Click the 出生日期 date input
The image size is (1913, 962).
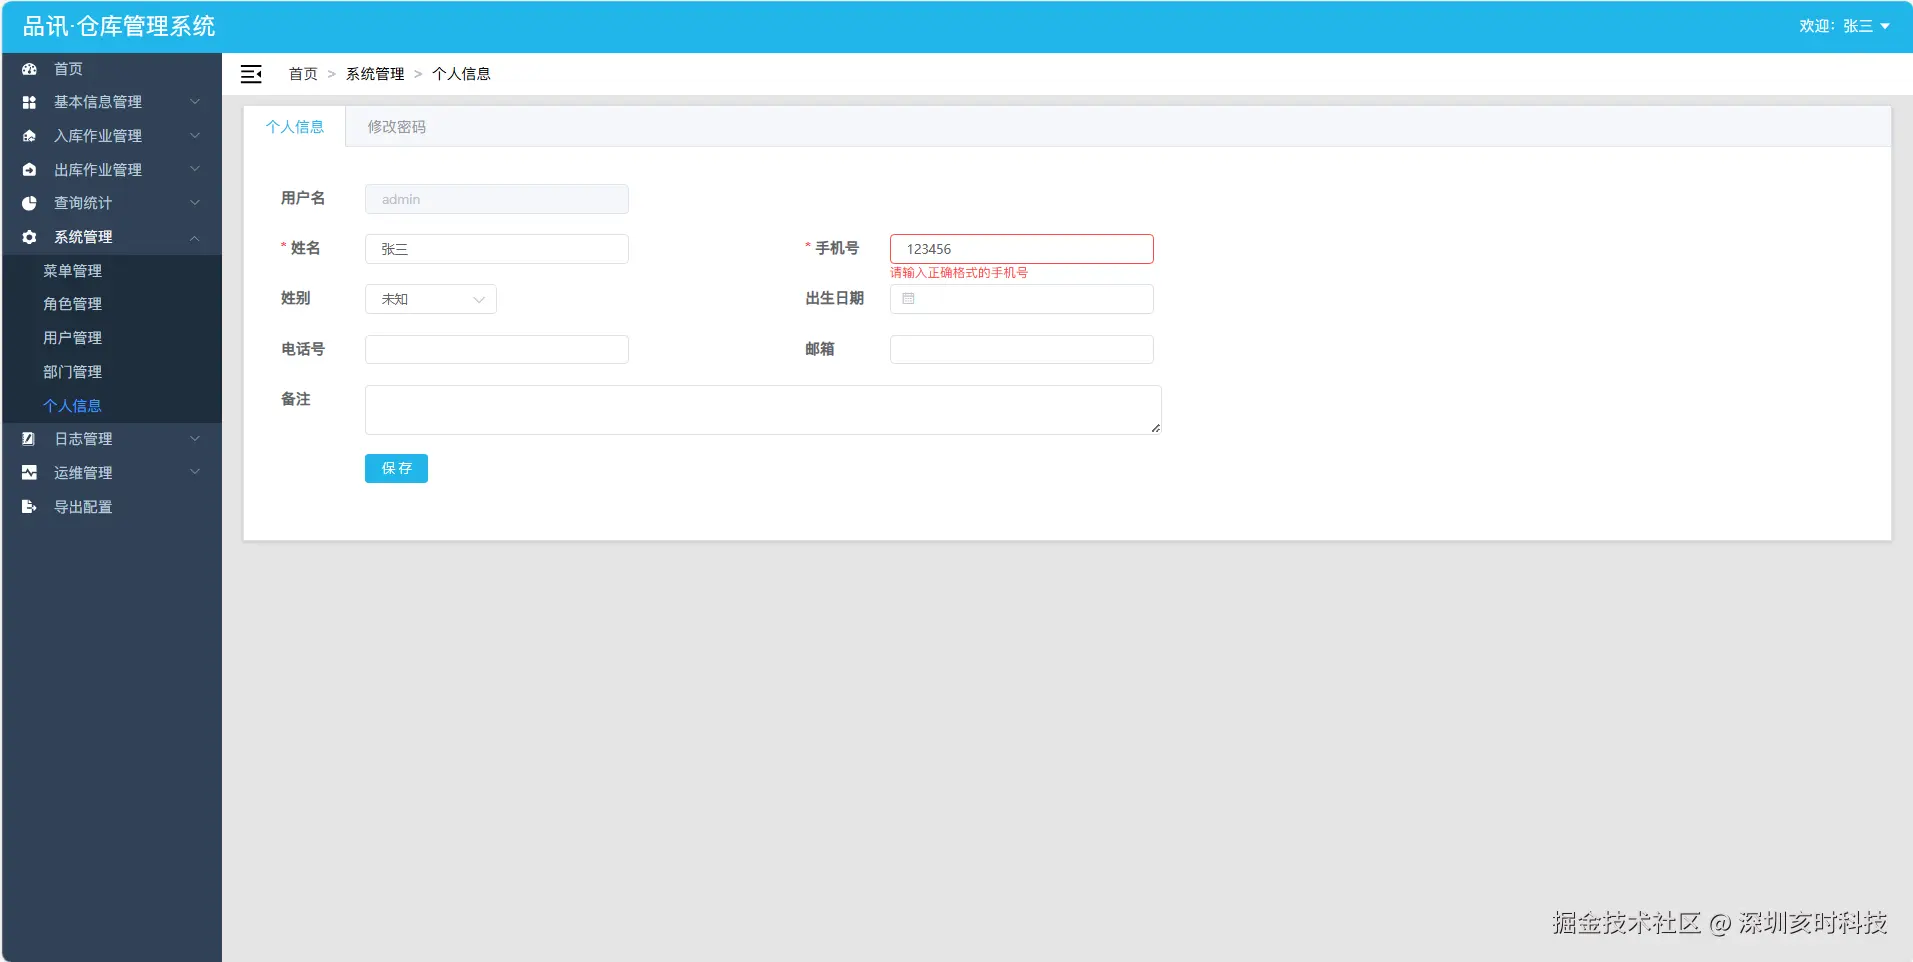click(x=1022, y=299)
